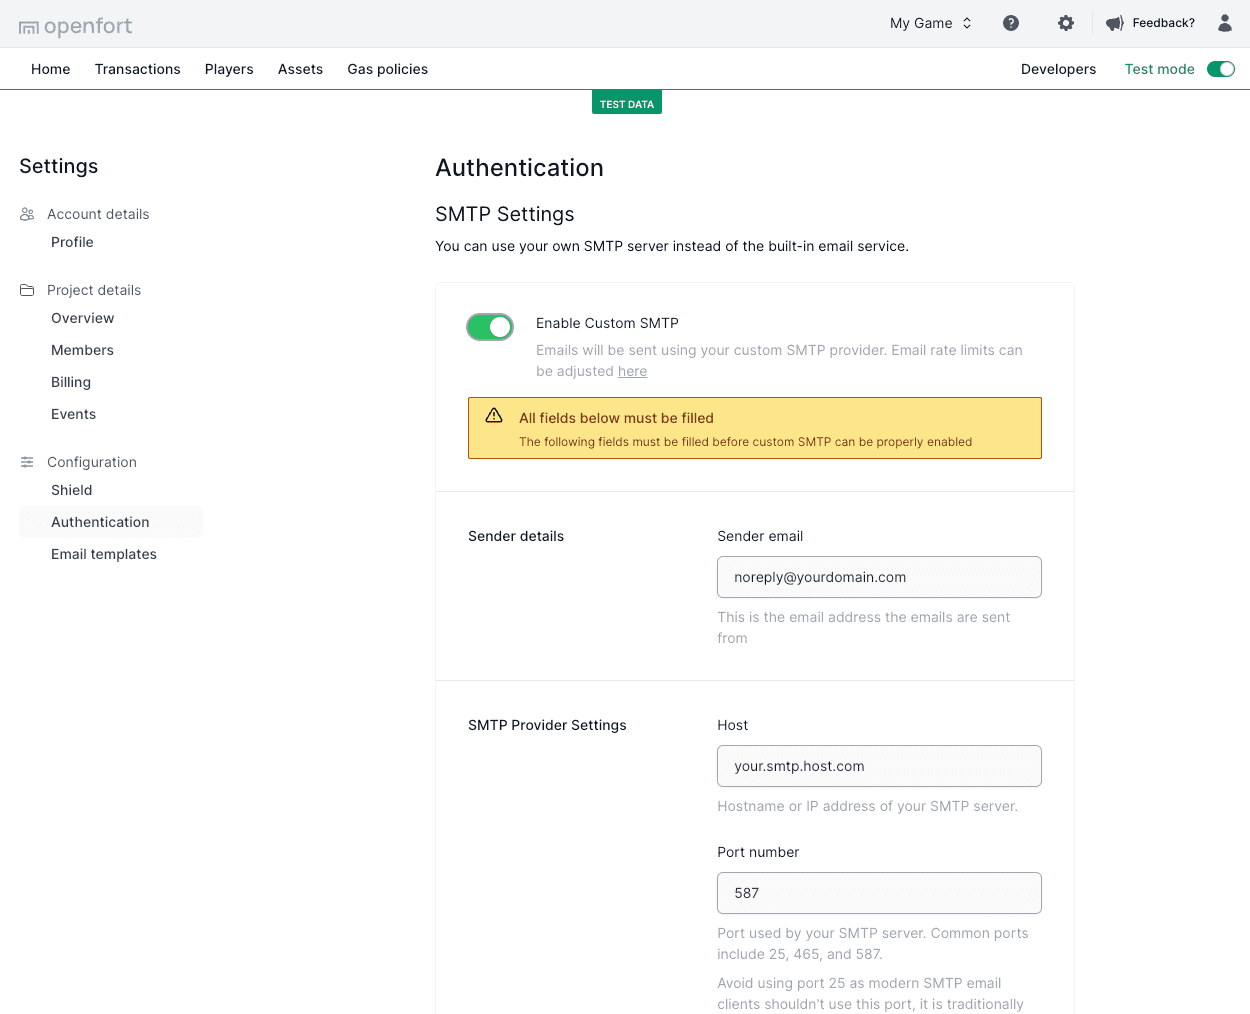The image size is (1250, 1014).
Task: Open the help question mark icon
Action: 1011,22
